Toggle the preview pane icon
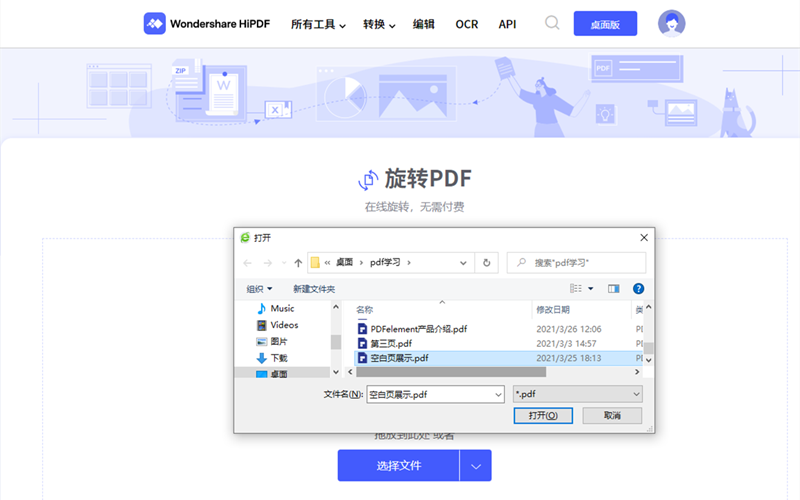This screenshot has height=500, width=800. [613, 289]
